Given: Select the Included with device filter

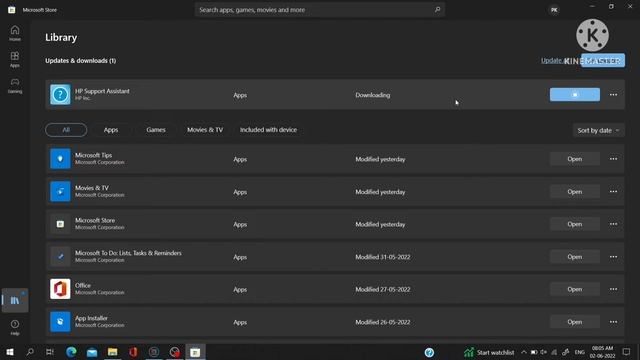Looking at the screenshot, I should coord(268,130).
